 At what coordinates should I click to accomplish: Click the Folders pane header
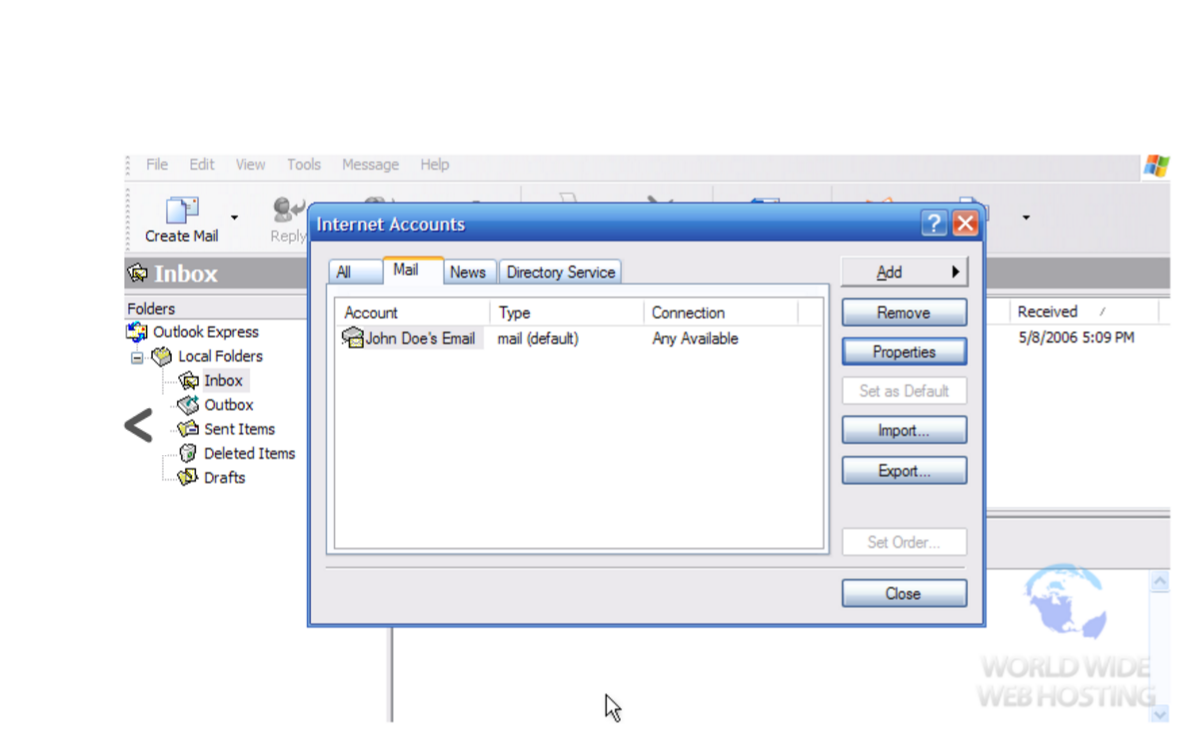point(216,309)
